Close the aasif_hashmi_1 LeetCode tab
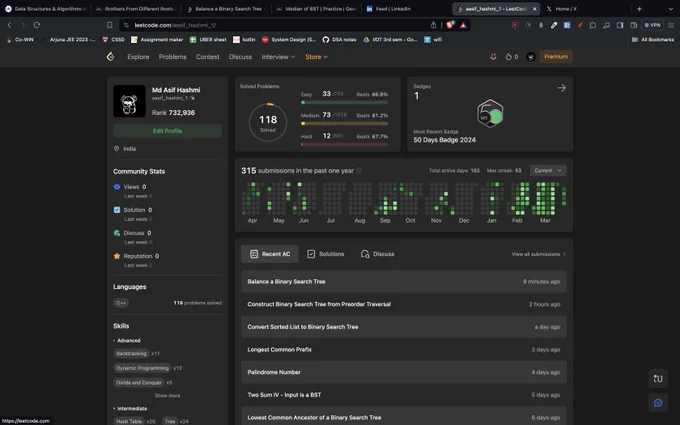Viewport: 680px width, 425px height. 534,9
